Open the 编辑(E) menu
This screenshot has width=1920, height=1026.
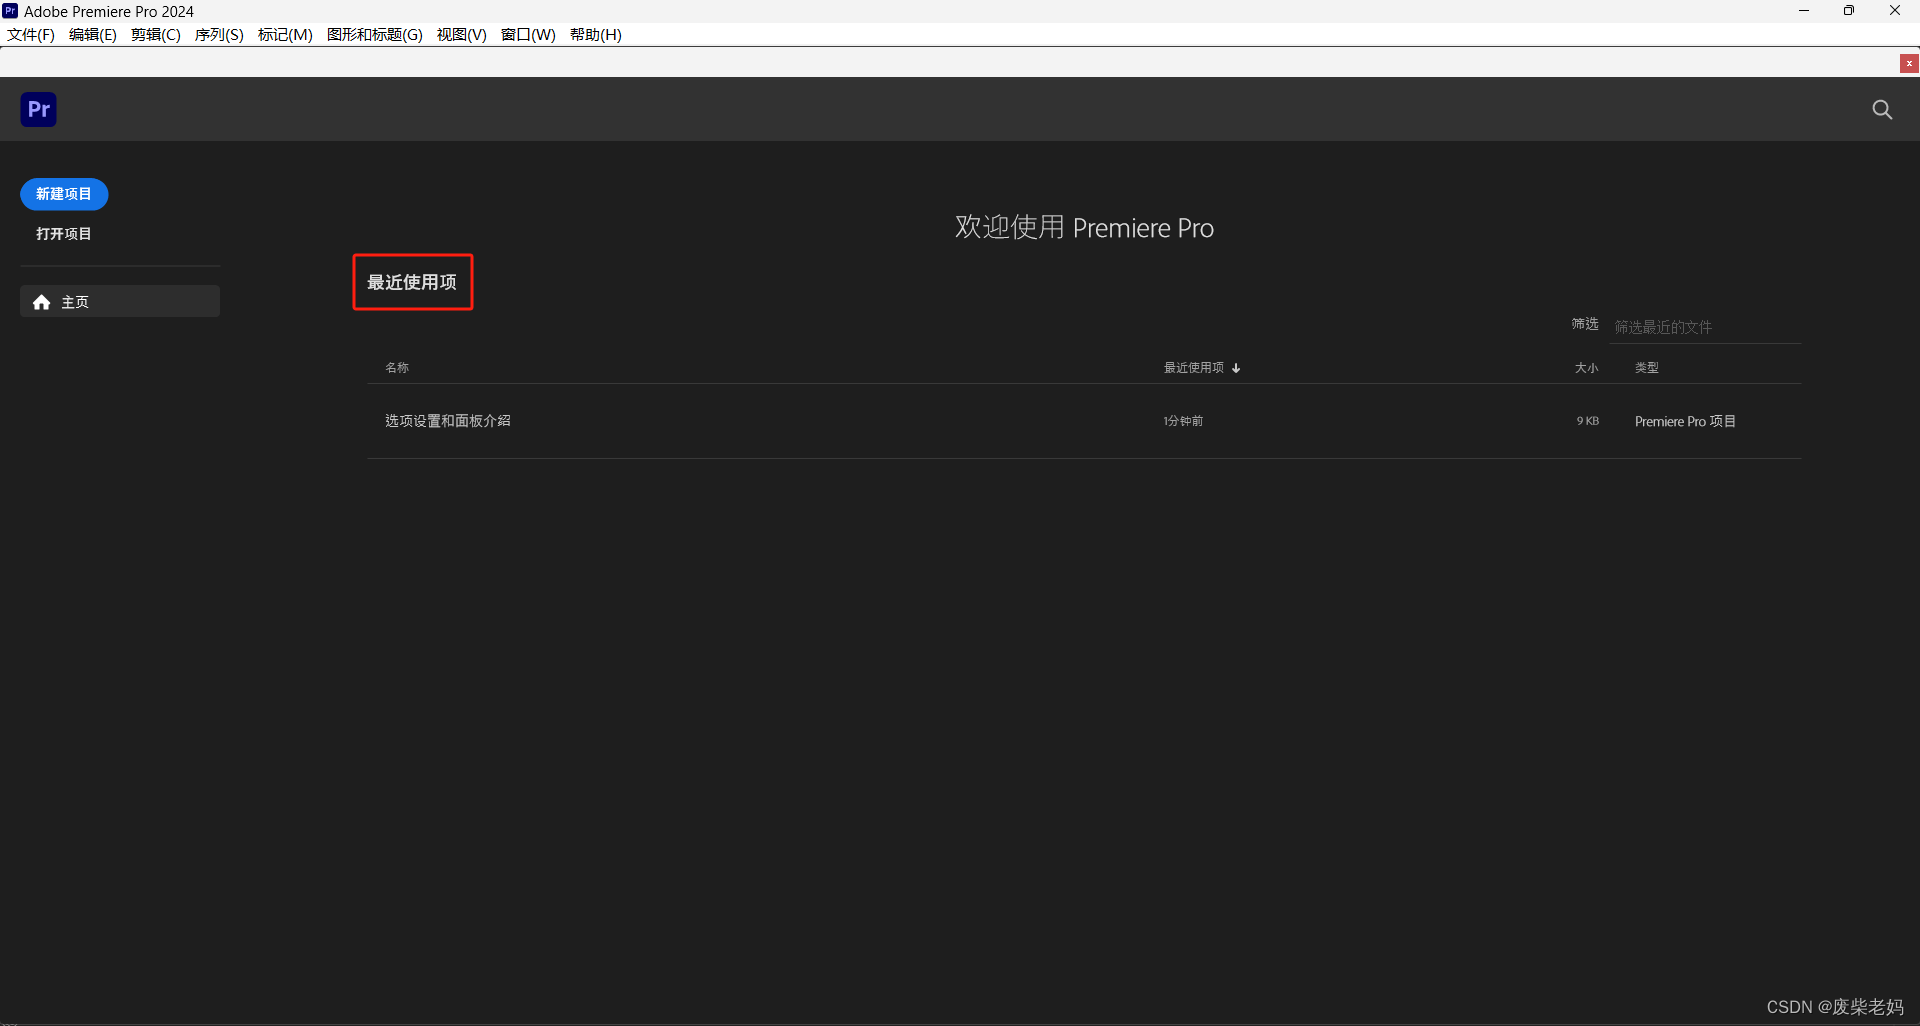tap(93, 35)
